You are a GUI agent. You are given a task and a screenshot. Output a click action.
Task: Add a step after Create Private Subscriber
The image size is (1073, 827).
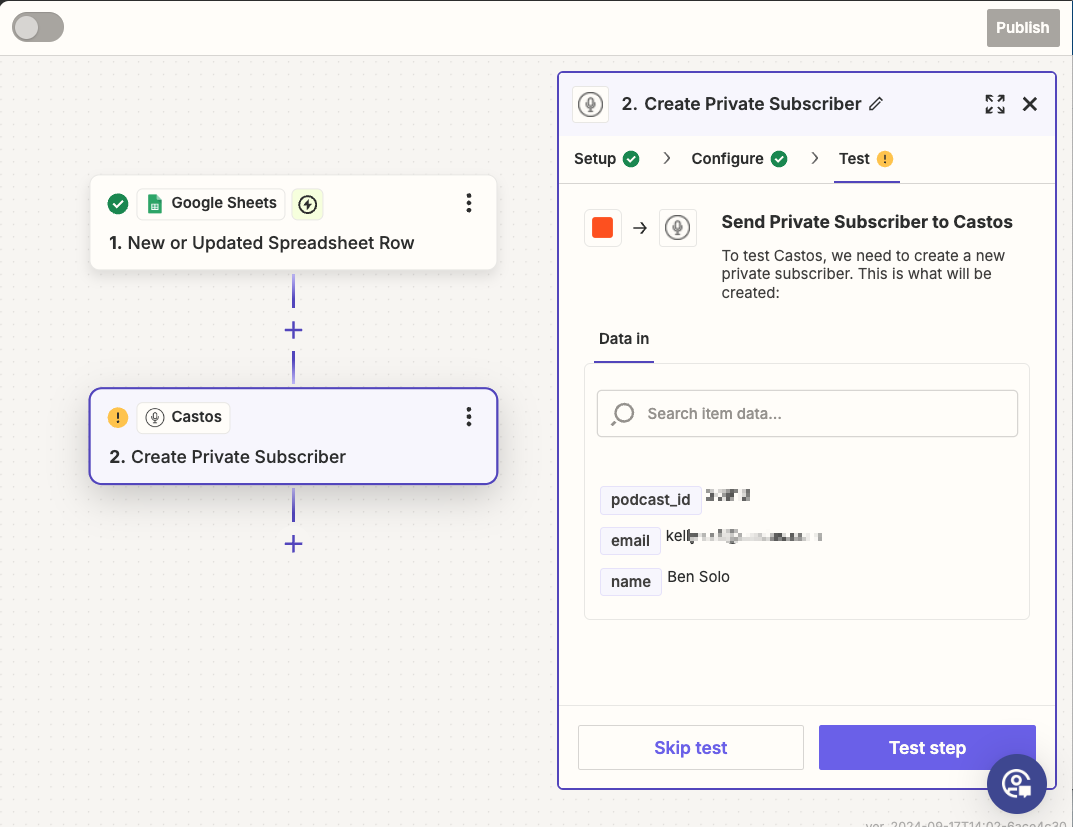point(294,544)
